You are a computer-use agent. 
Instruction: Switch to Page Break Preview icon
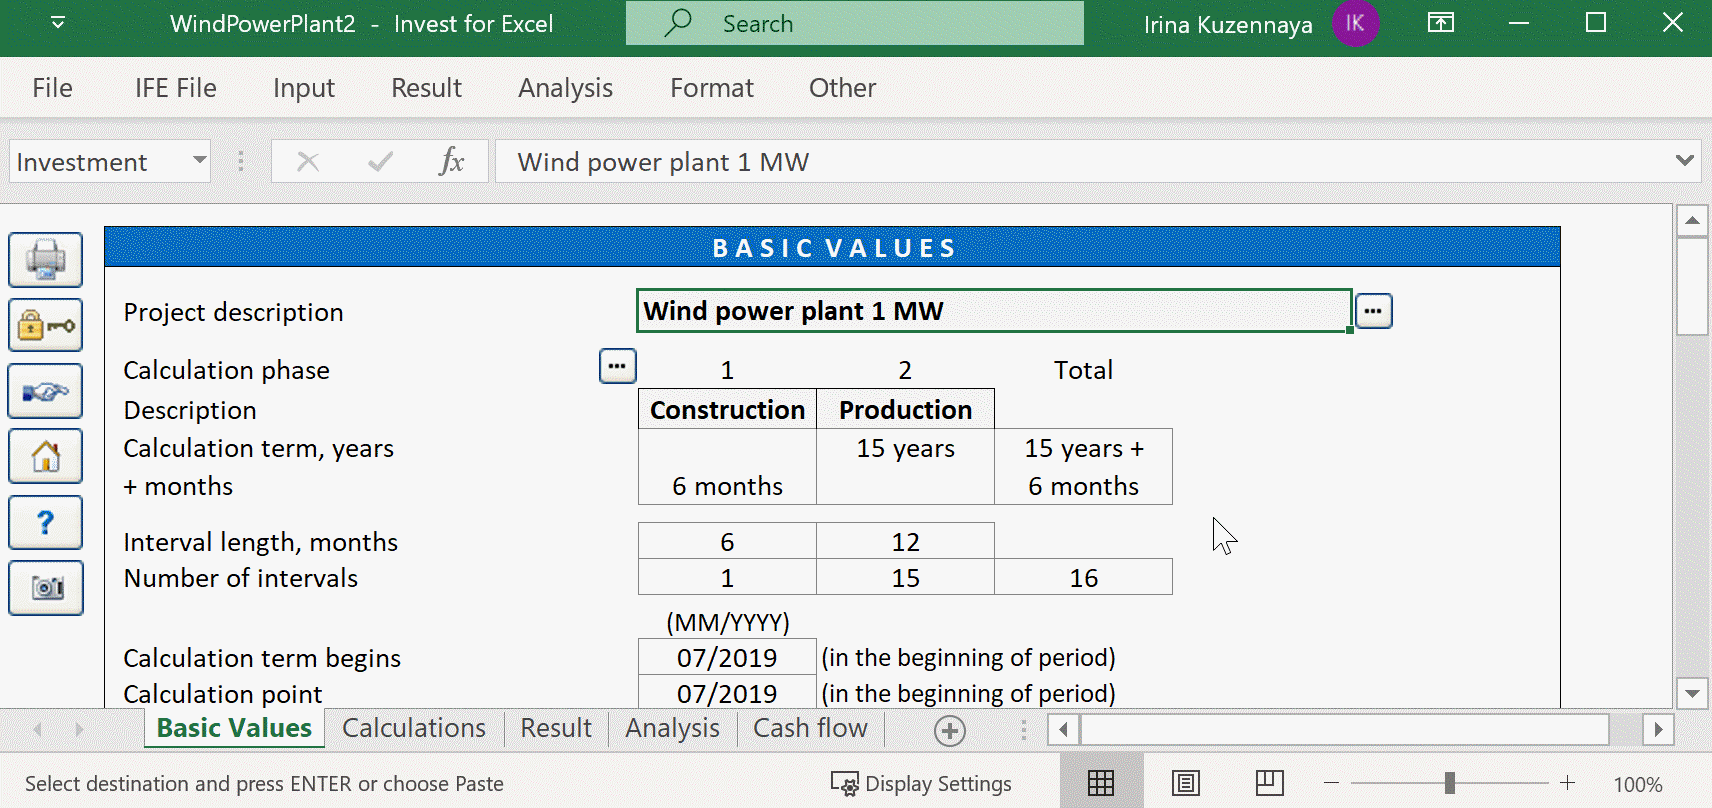[1270, 783]
